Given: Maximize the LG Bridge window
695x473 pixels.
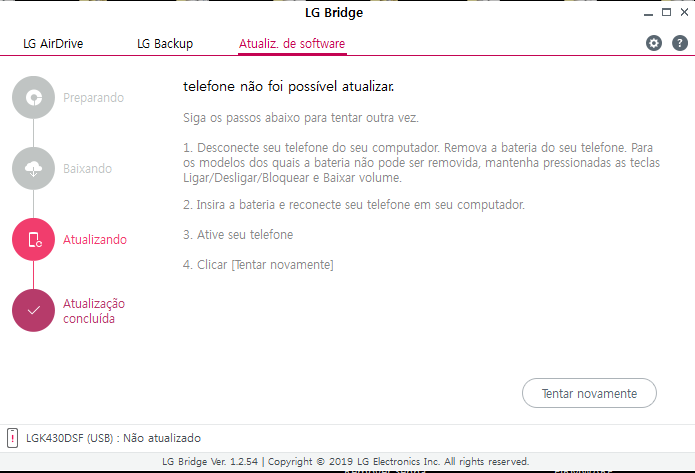Looking at the screenshot, I should 666,12.
